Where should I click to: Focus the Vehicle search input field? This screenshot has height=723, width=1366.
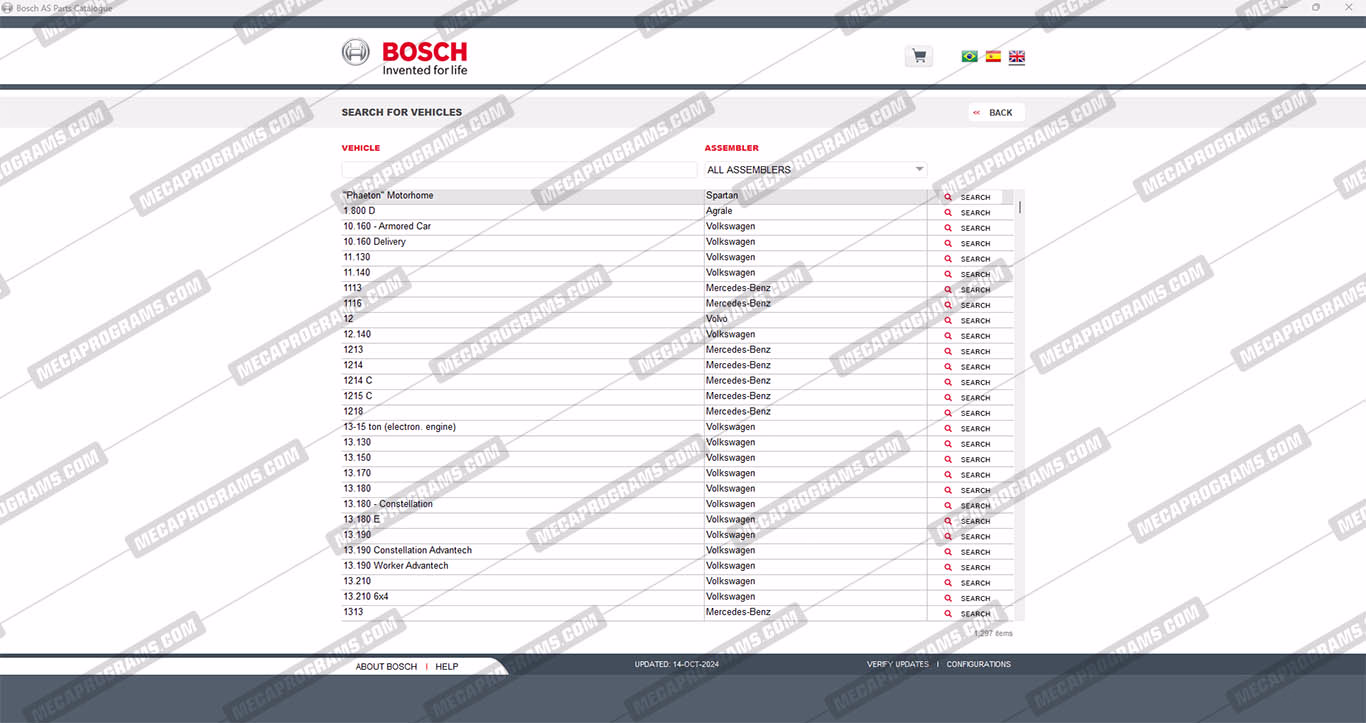(519, 170)
